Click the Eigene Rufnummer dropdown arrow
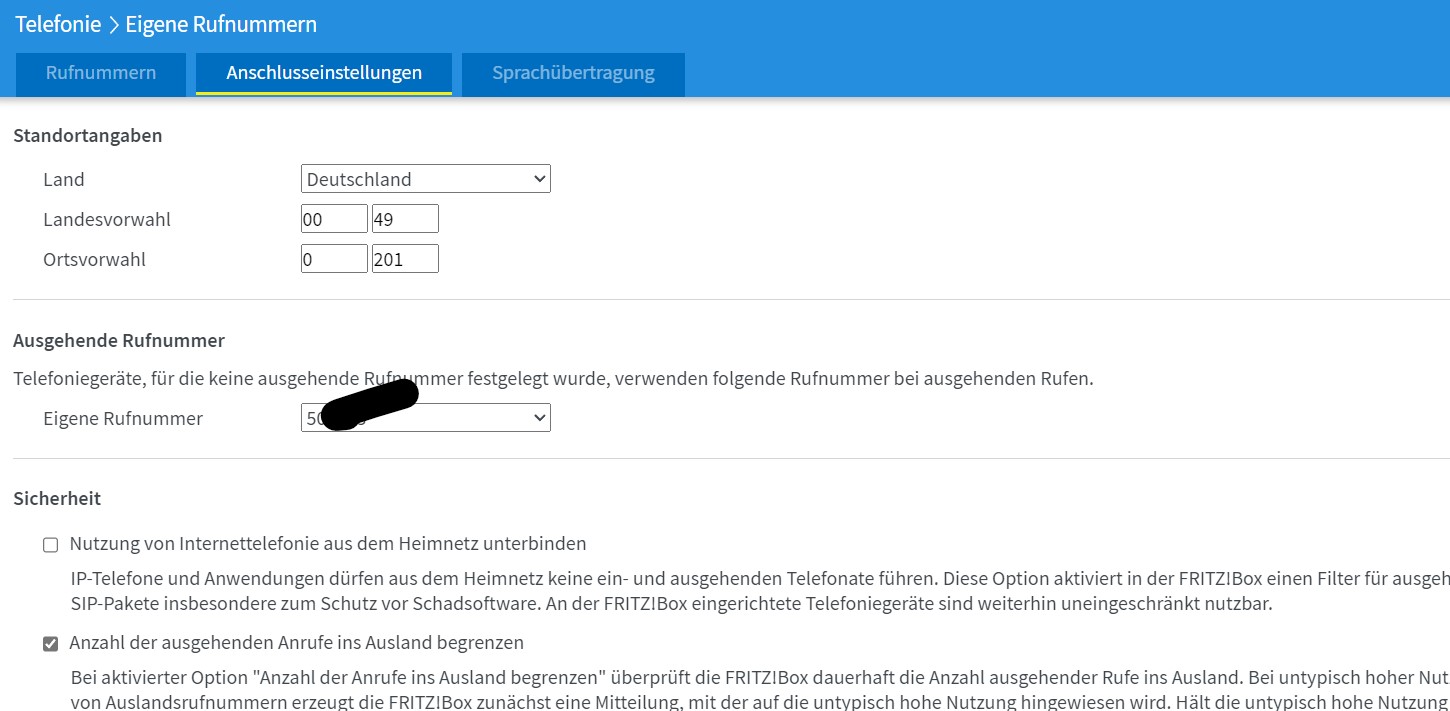This screenshot has height=711, width=1450. tap(540, 417)
